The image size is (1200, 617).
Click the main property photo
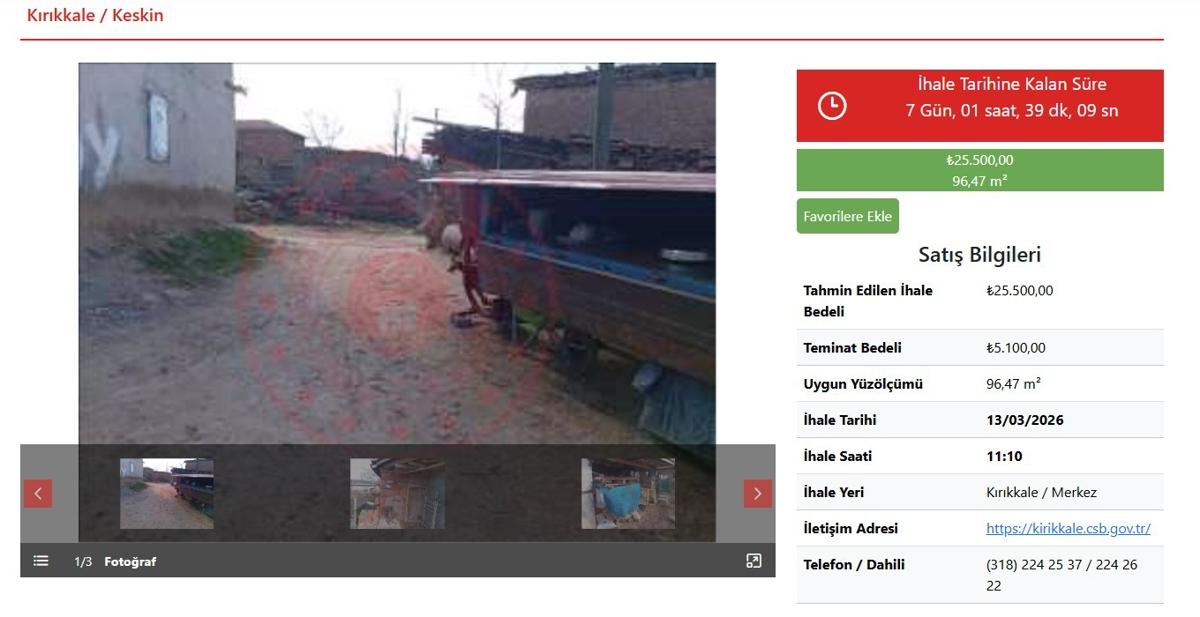397,253
